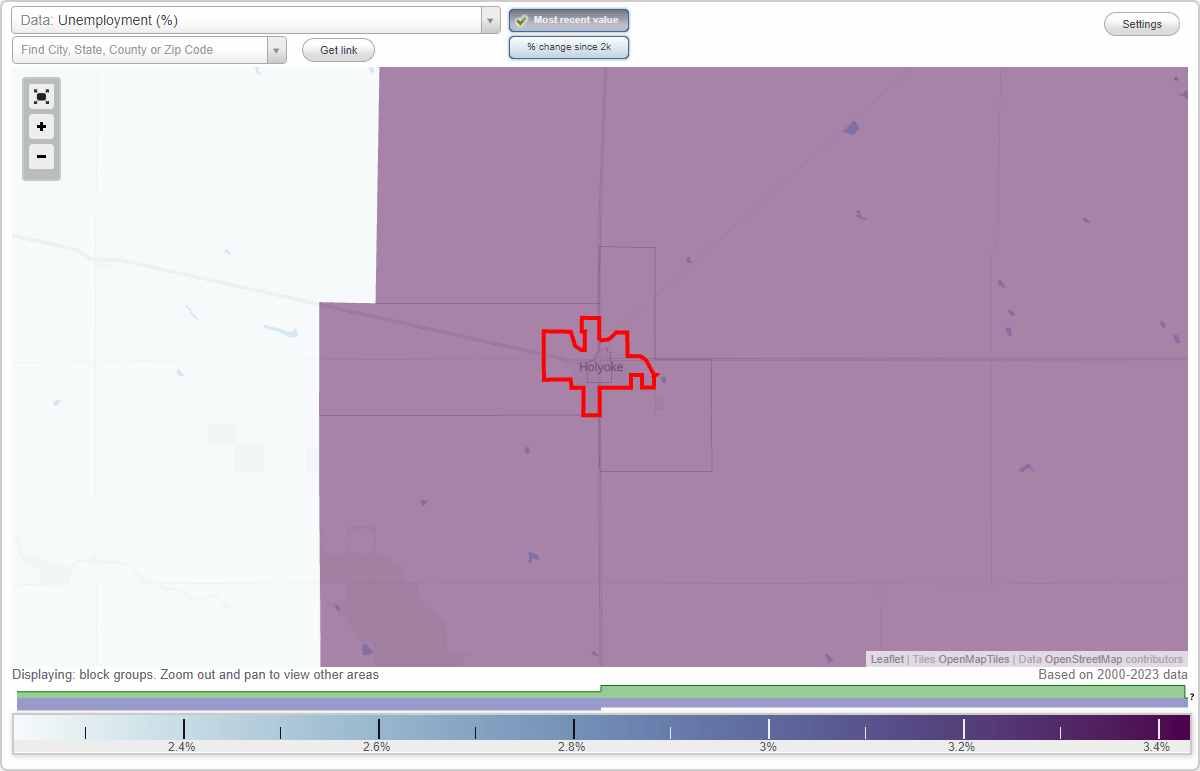Click the map full-extent reset icon

pos(41,97)
